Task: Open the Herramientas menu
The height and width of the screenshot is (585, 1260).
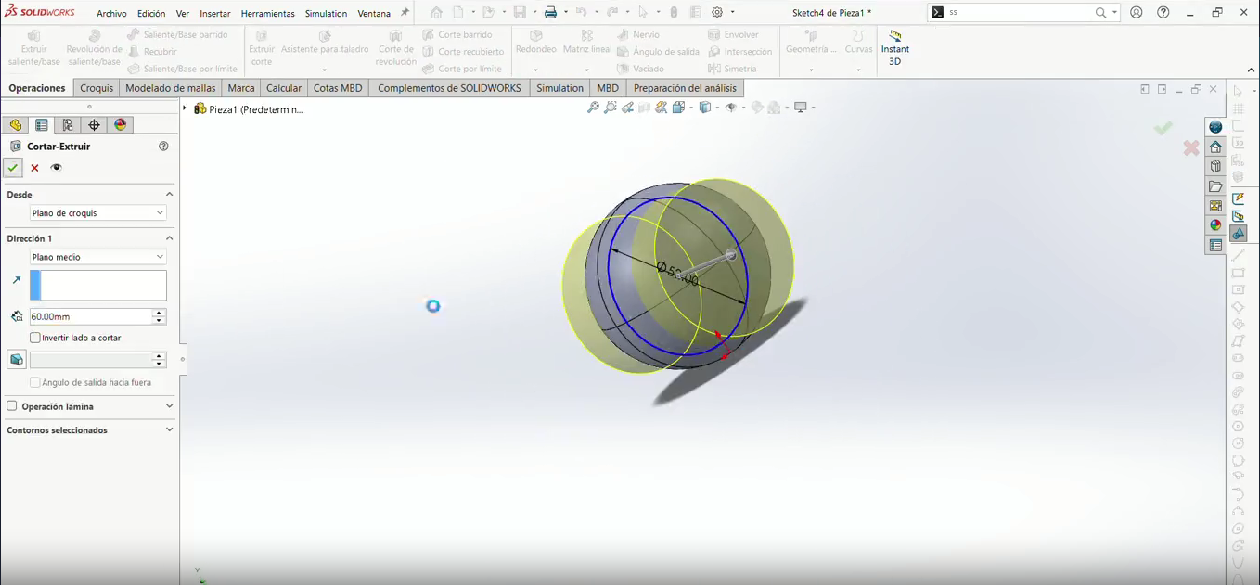Action: 267,14
